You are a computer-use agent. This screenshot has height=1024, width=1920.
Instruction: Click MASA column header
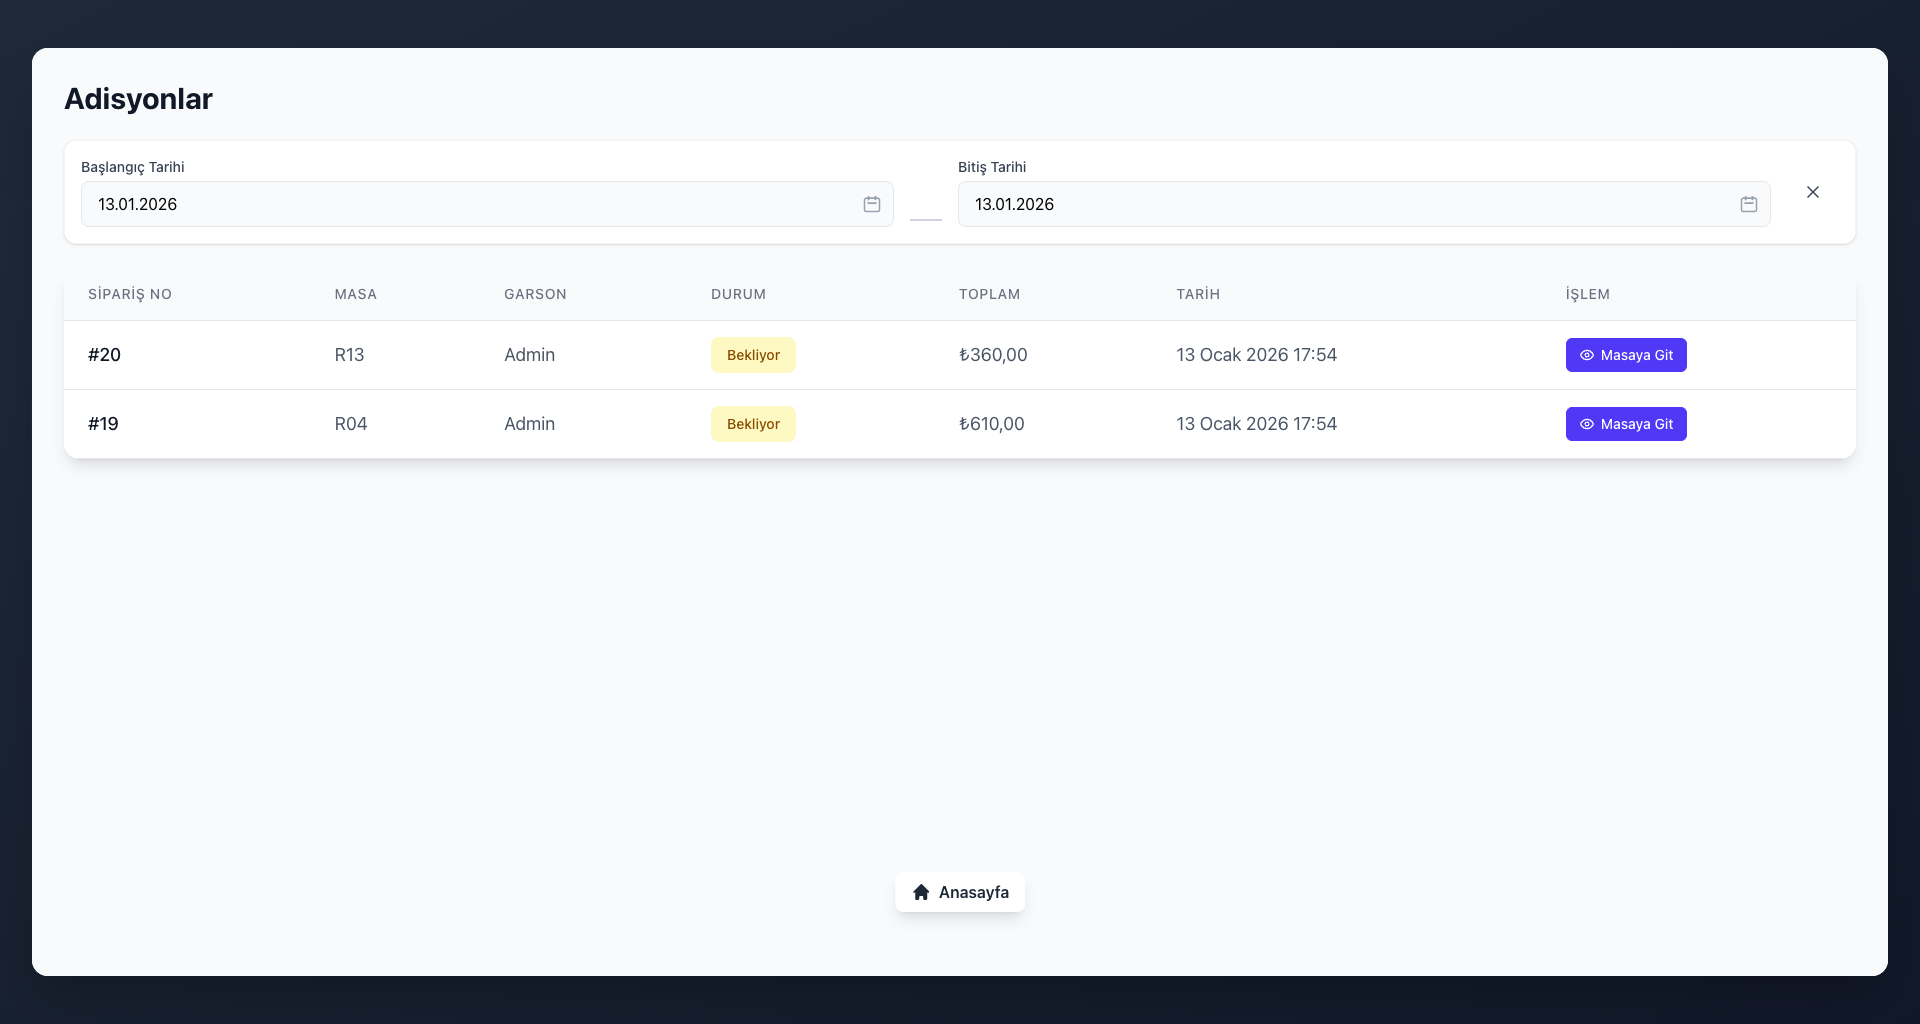coord(356,294)
